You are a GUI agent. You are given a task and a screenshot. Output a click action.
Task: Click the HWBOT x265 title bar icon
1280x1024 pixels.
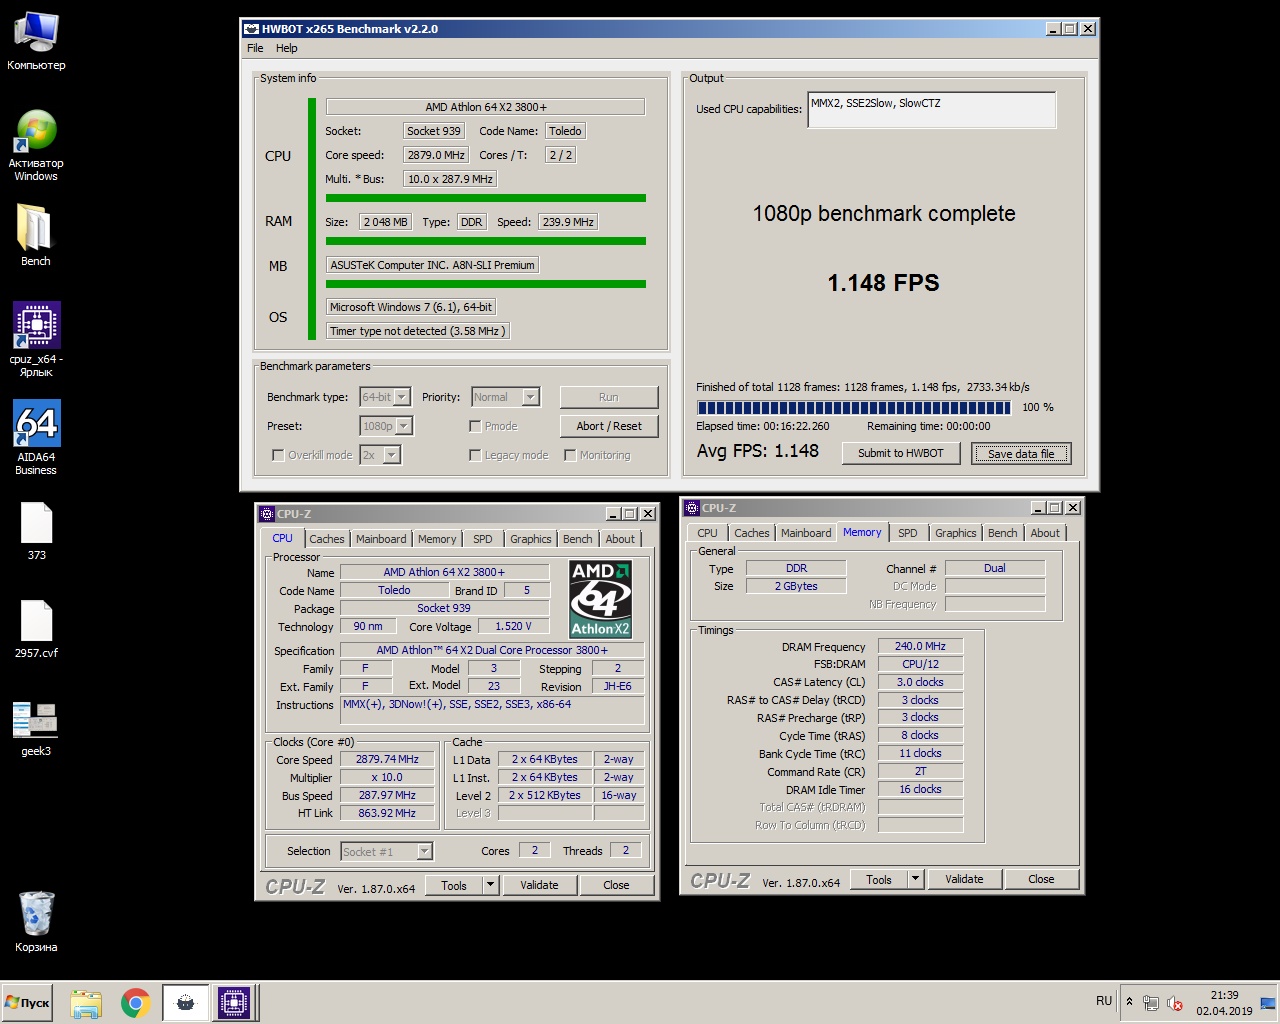coord(252,29)
